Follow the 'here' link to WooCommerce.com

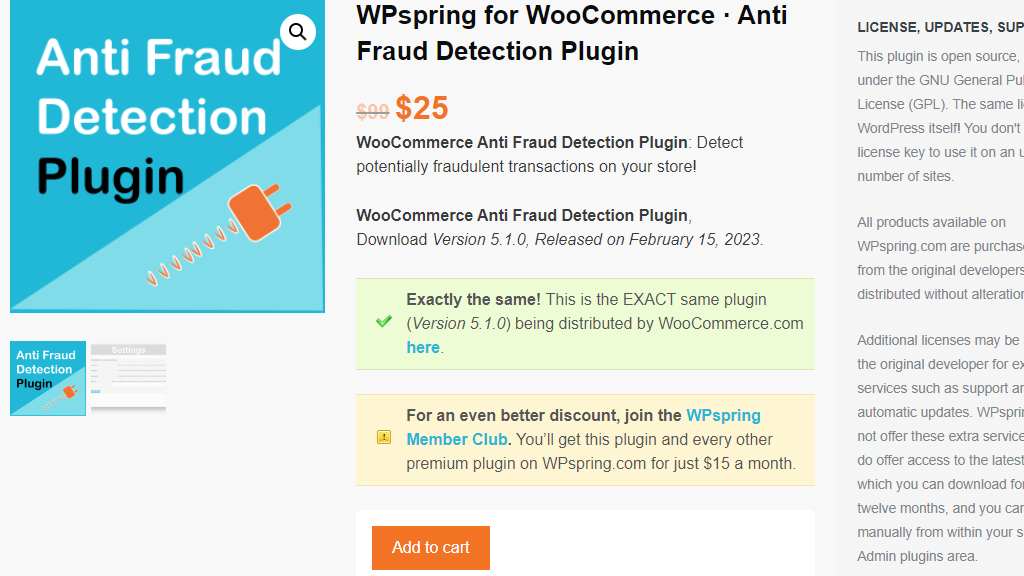pyautogui.click(x=423, y=347)
